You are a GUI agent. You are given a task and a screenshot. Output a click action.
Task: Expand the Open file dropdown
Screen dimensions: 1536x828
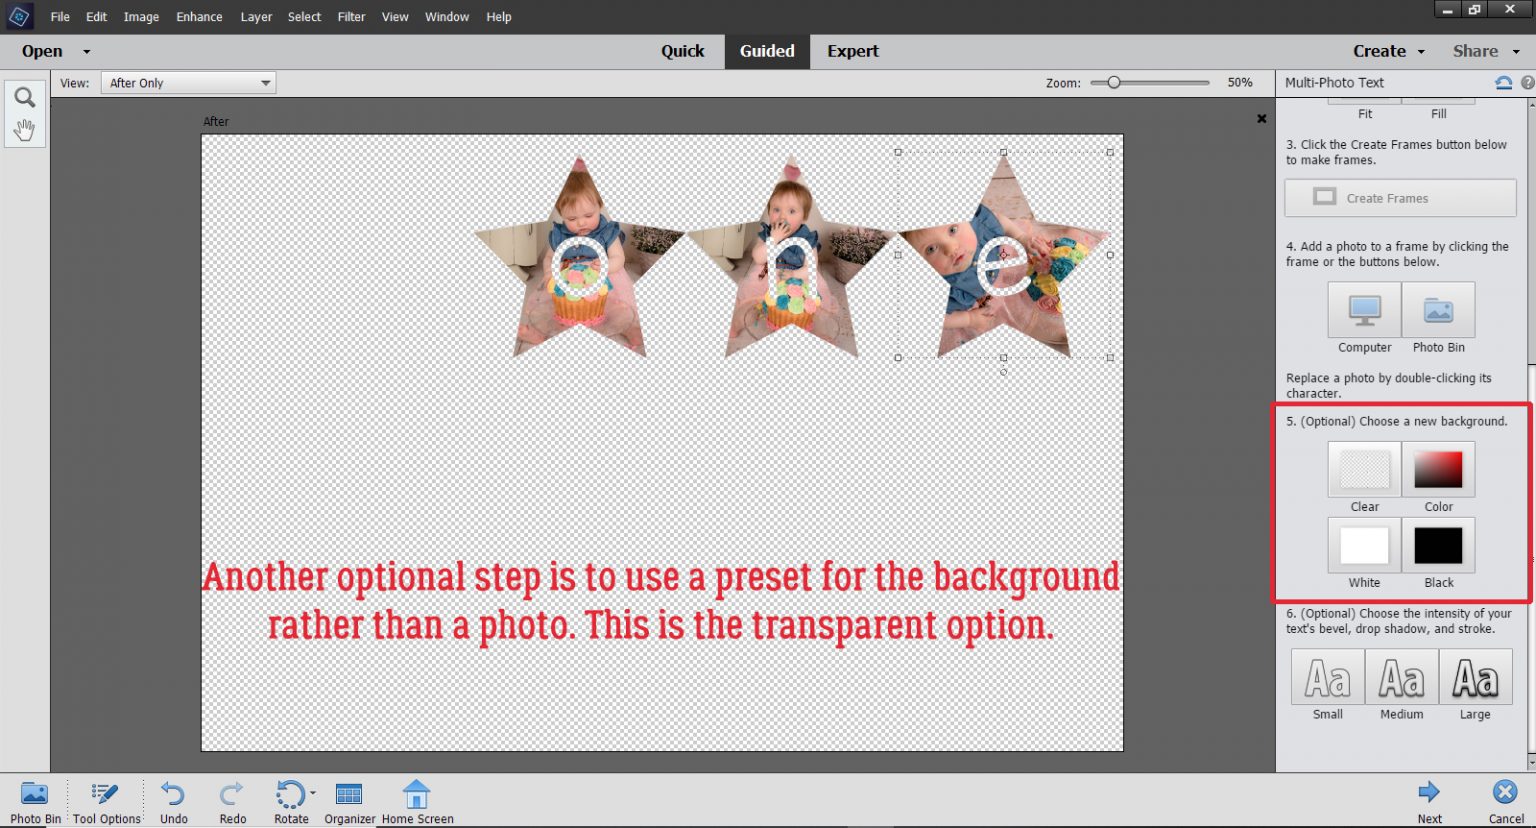click(x=86, y=50)
